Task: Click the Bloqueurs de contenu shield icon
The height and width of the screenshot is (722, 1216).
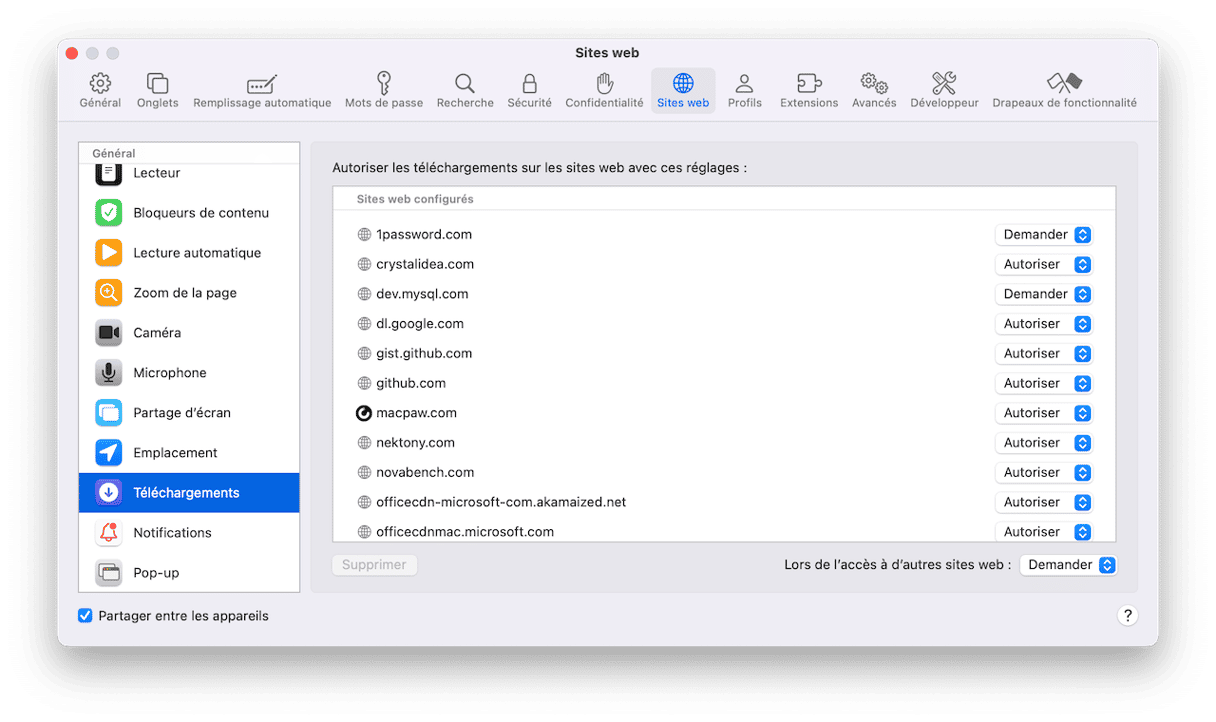Action: pyautogui.click(x=109, y=213)
